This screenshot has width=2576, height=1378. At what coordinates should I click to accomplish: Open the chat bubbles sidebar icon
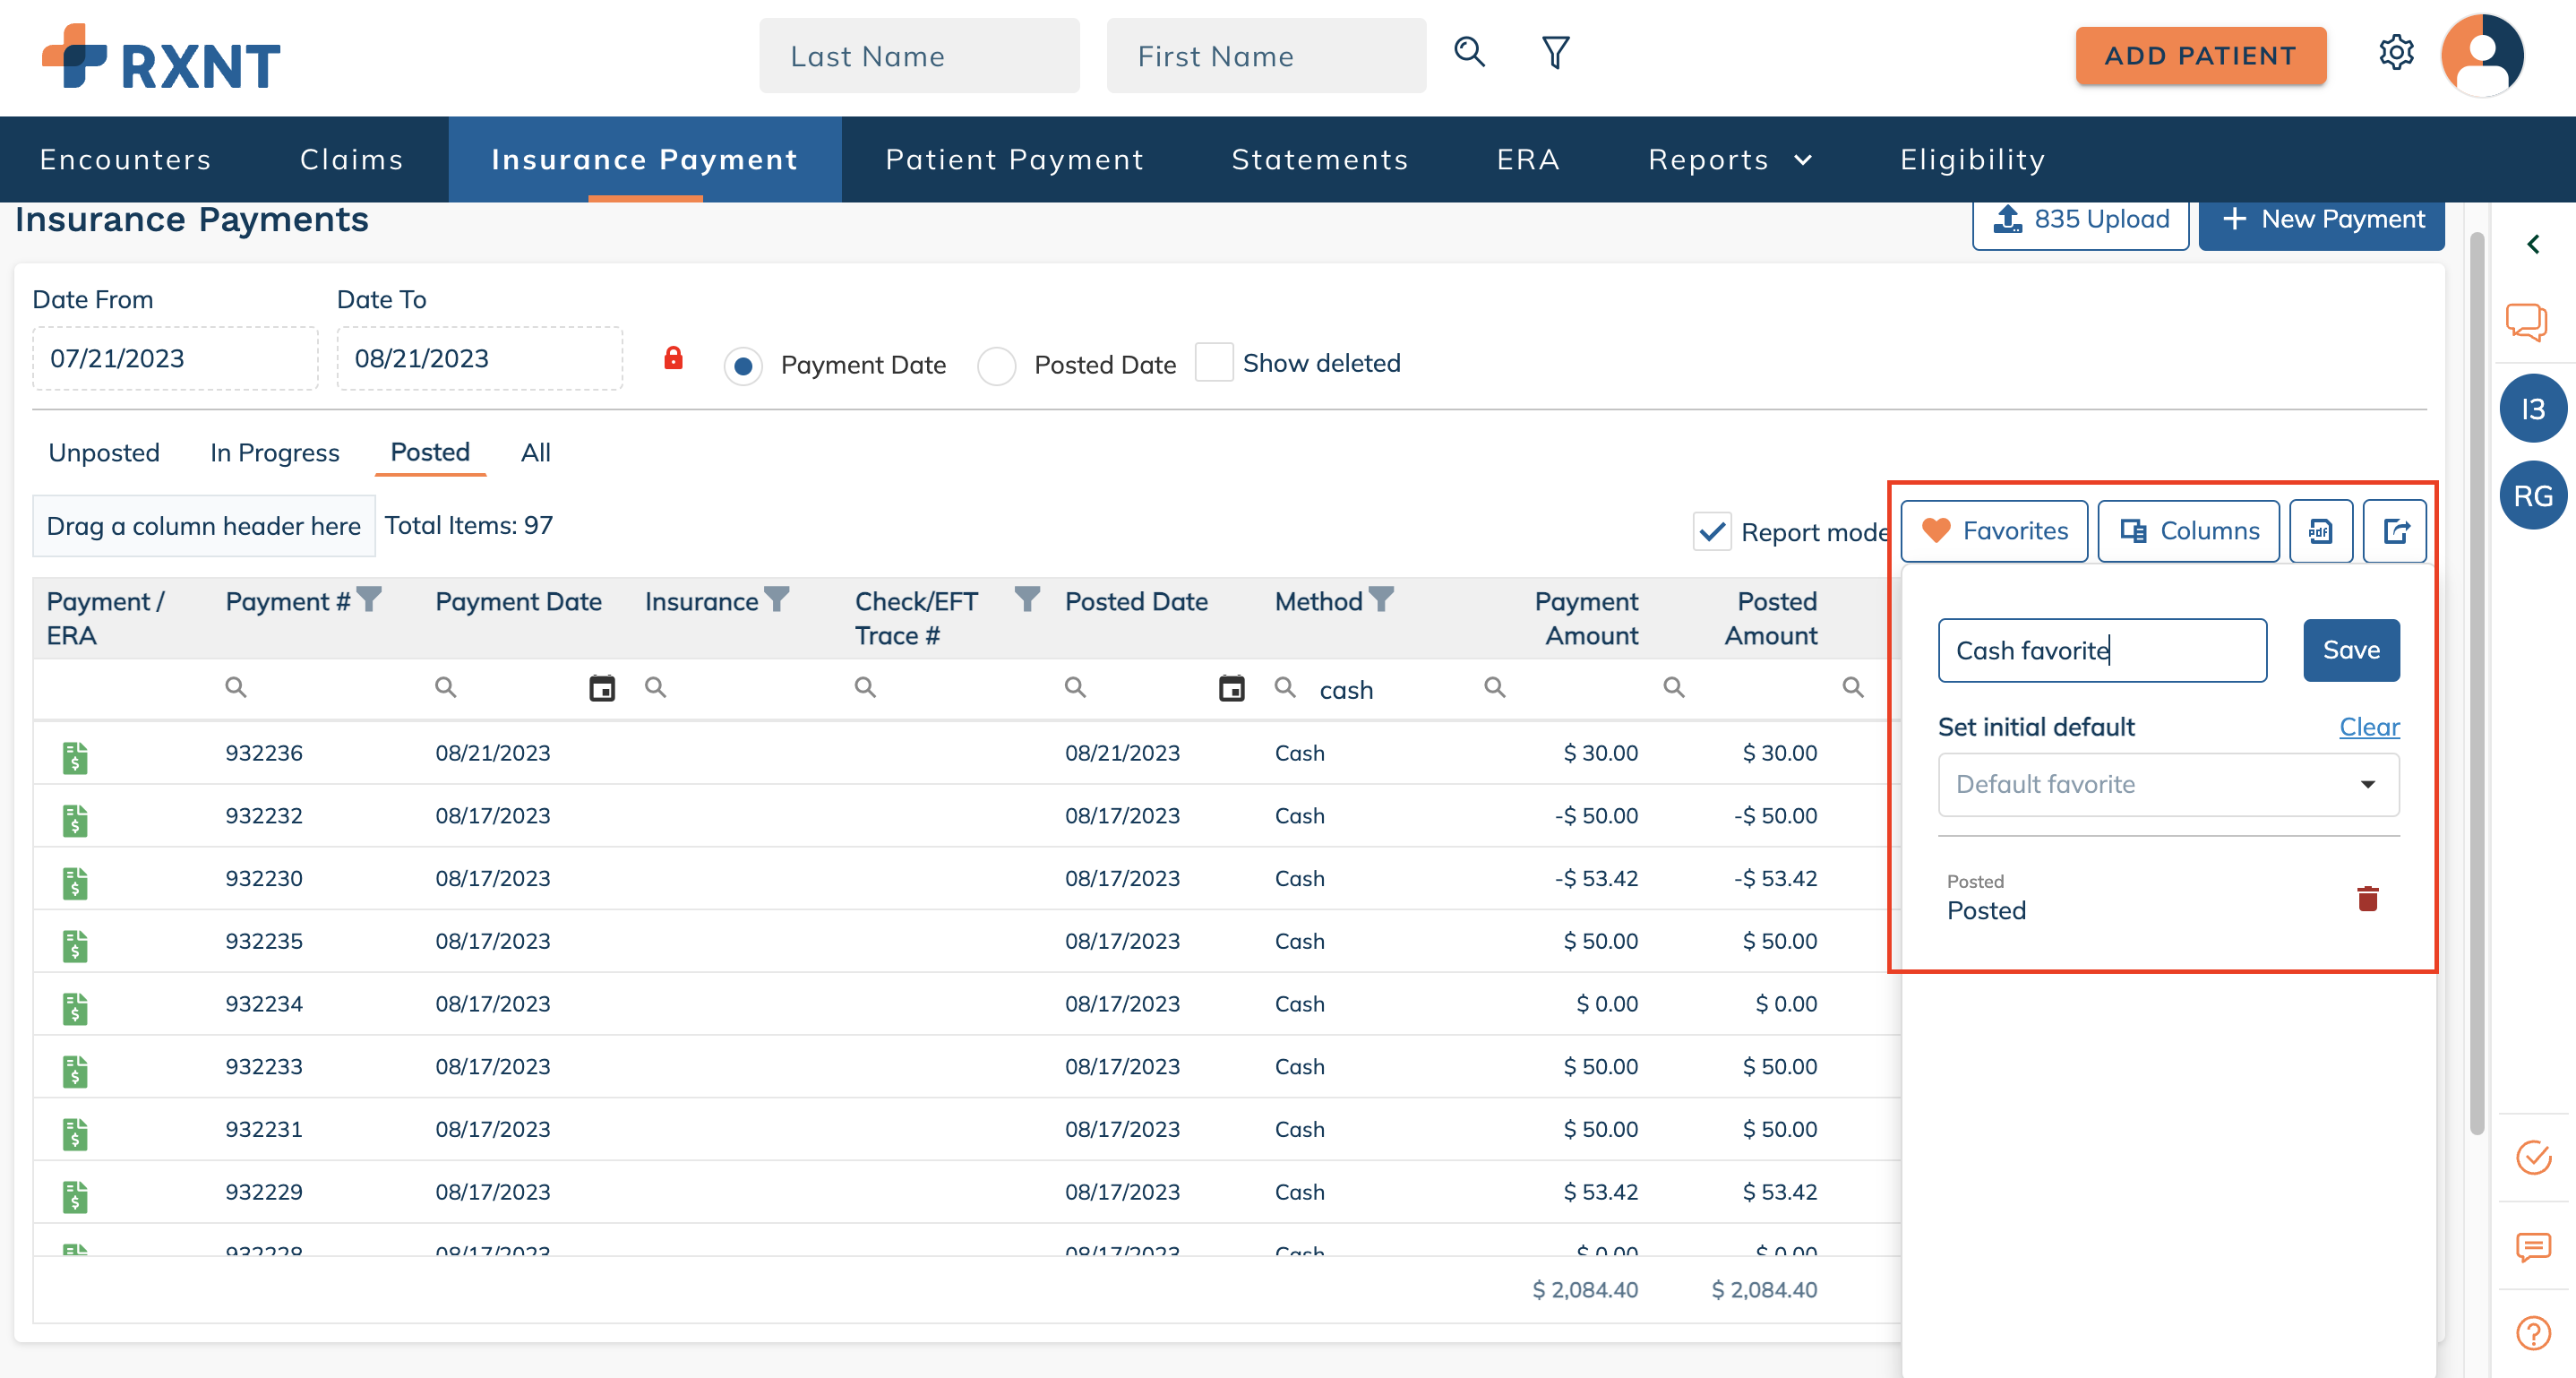(2526, 322)
